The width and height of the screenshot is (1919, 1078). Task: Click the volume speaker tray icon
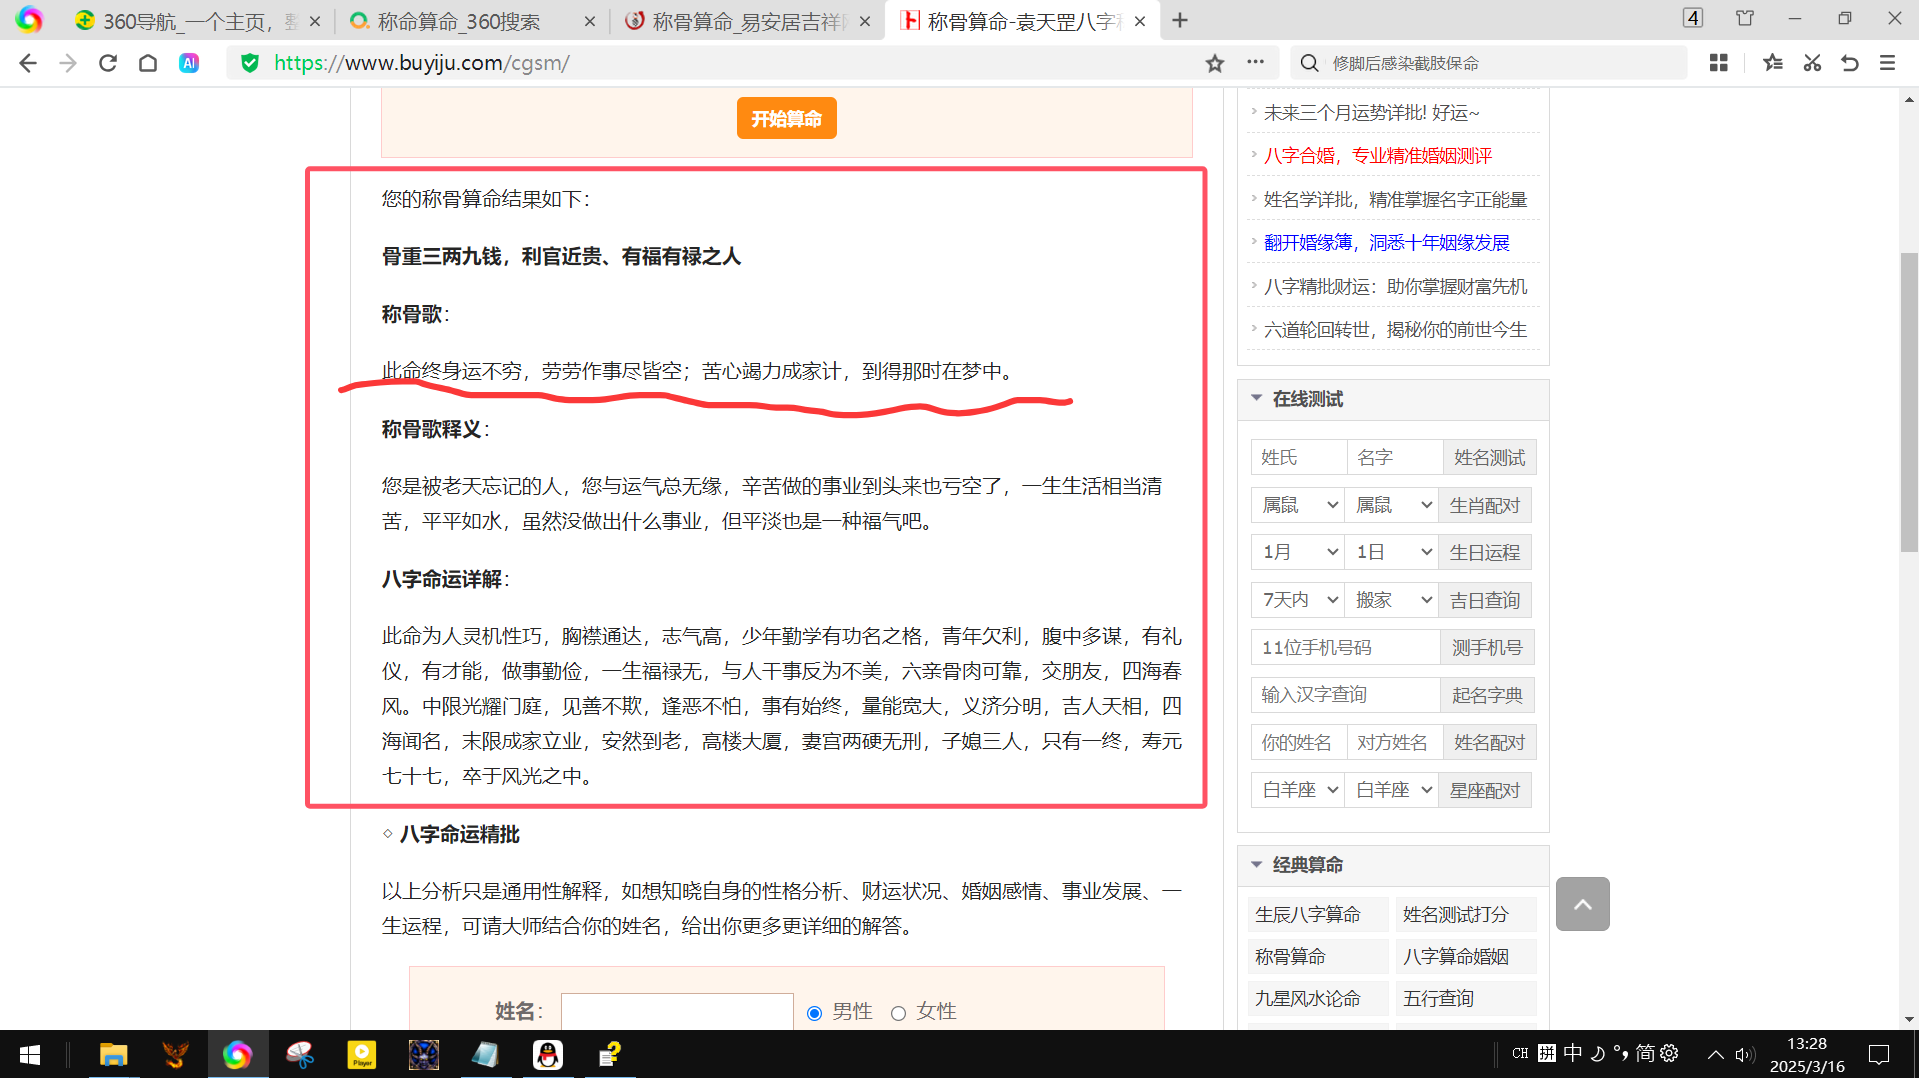pyautogui.click(x=1745, y=1055)
